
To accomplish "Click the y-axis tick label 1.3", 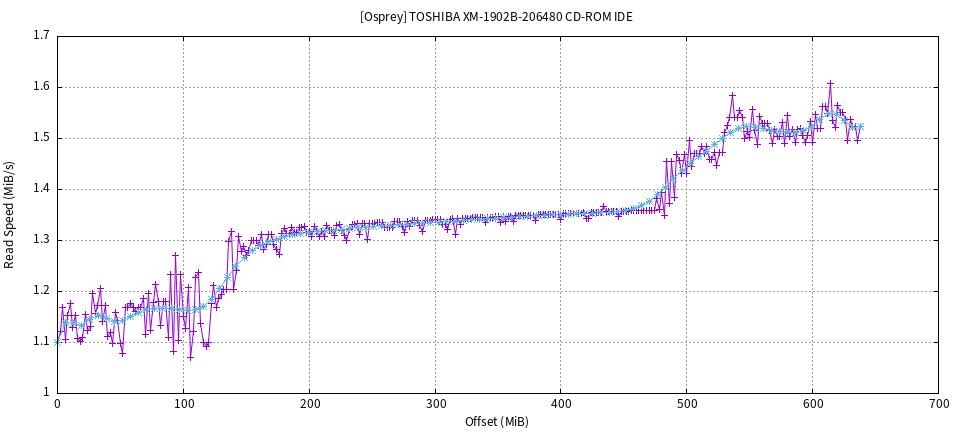I will pyautogui.click(x=42, y=239).
